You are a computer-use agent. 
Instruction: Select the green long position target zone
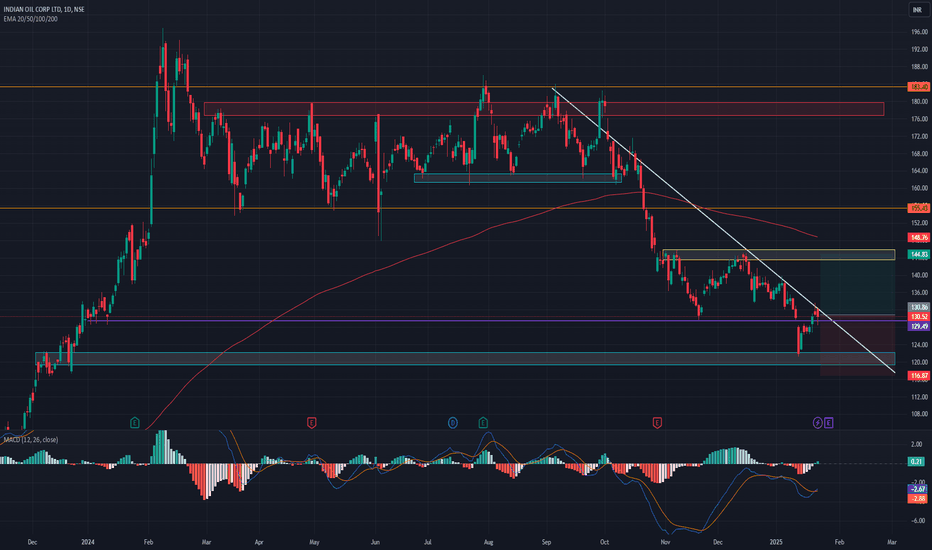858,282
